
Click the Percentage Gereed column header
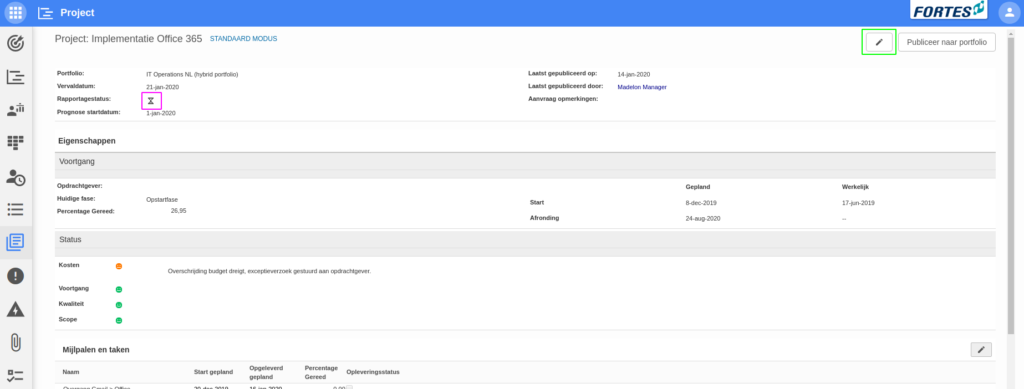[x=321, y=372]
